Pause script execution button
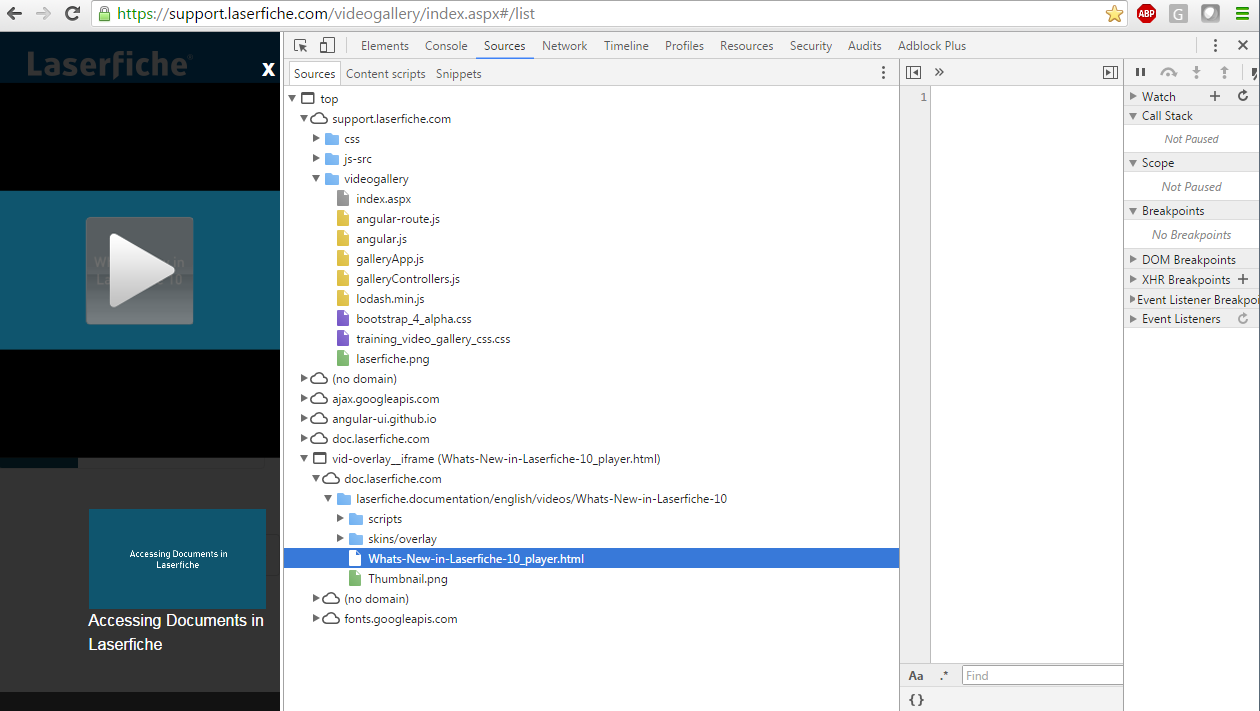This screenshot has width=1260, height=711. (1140, 72)
